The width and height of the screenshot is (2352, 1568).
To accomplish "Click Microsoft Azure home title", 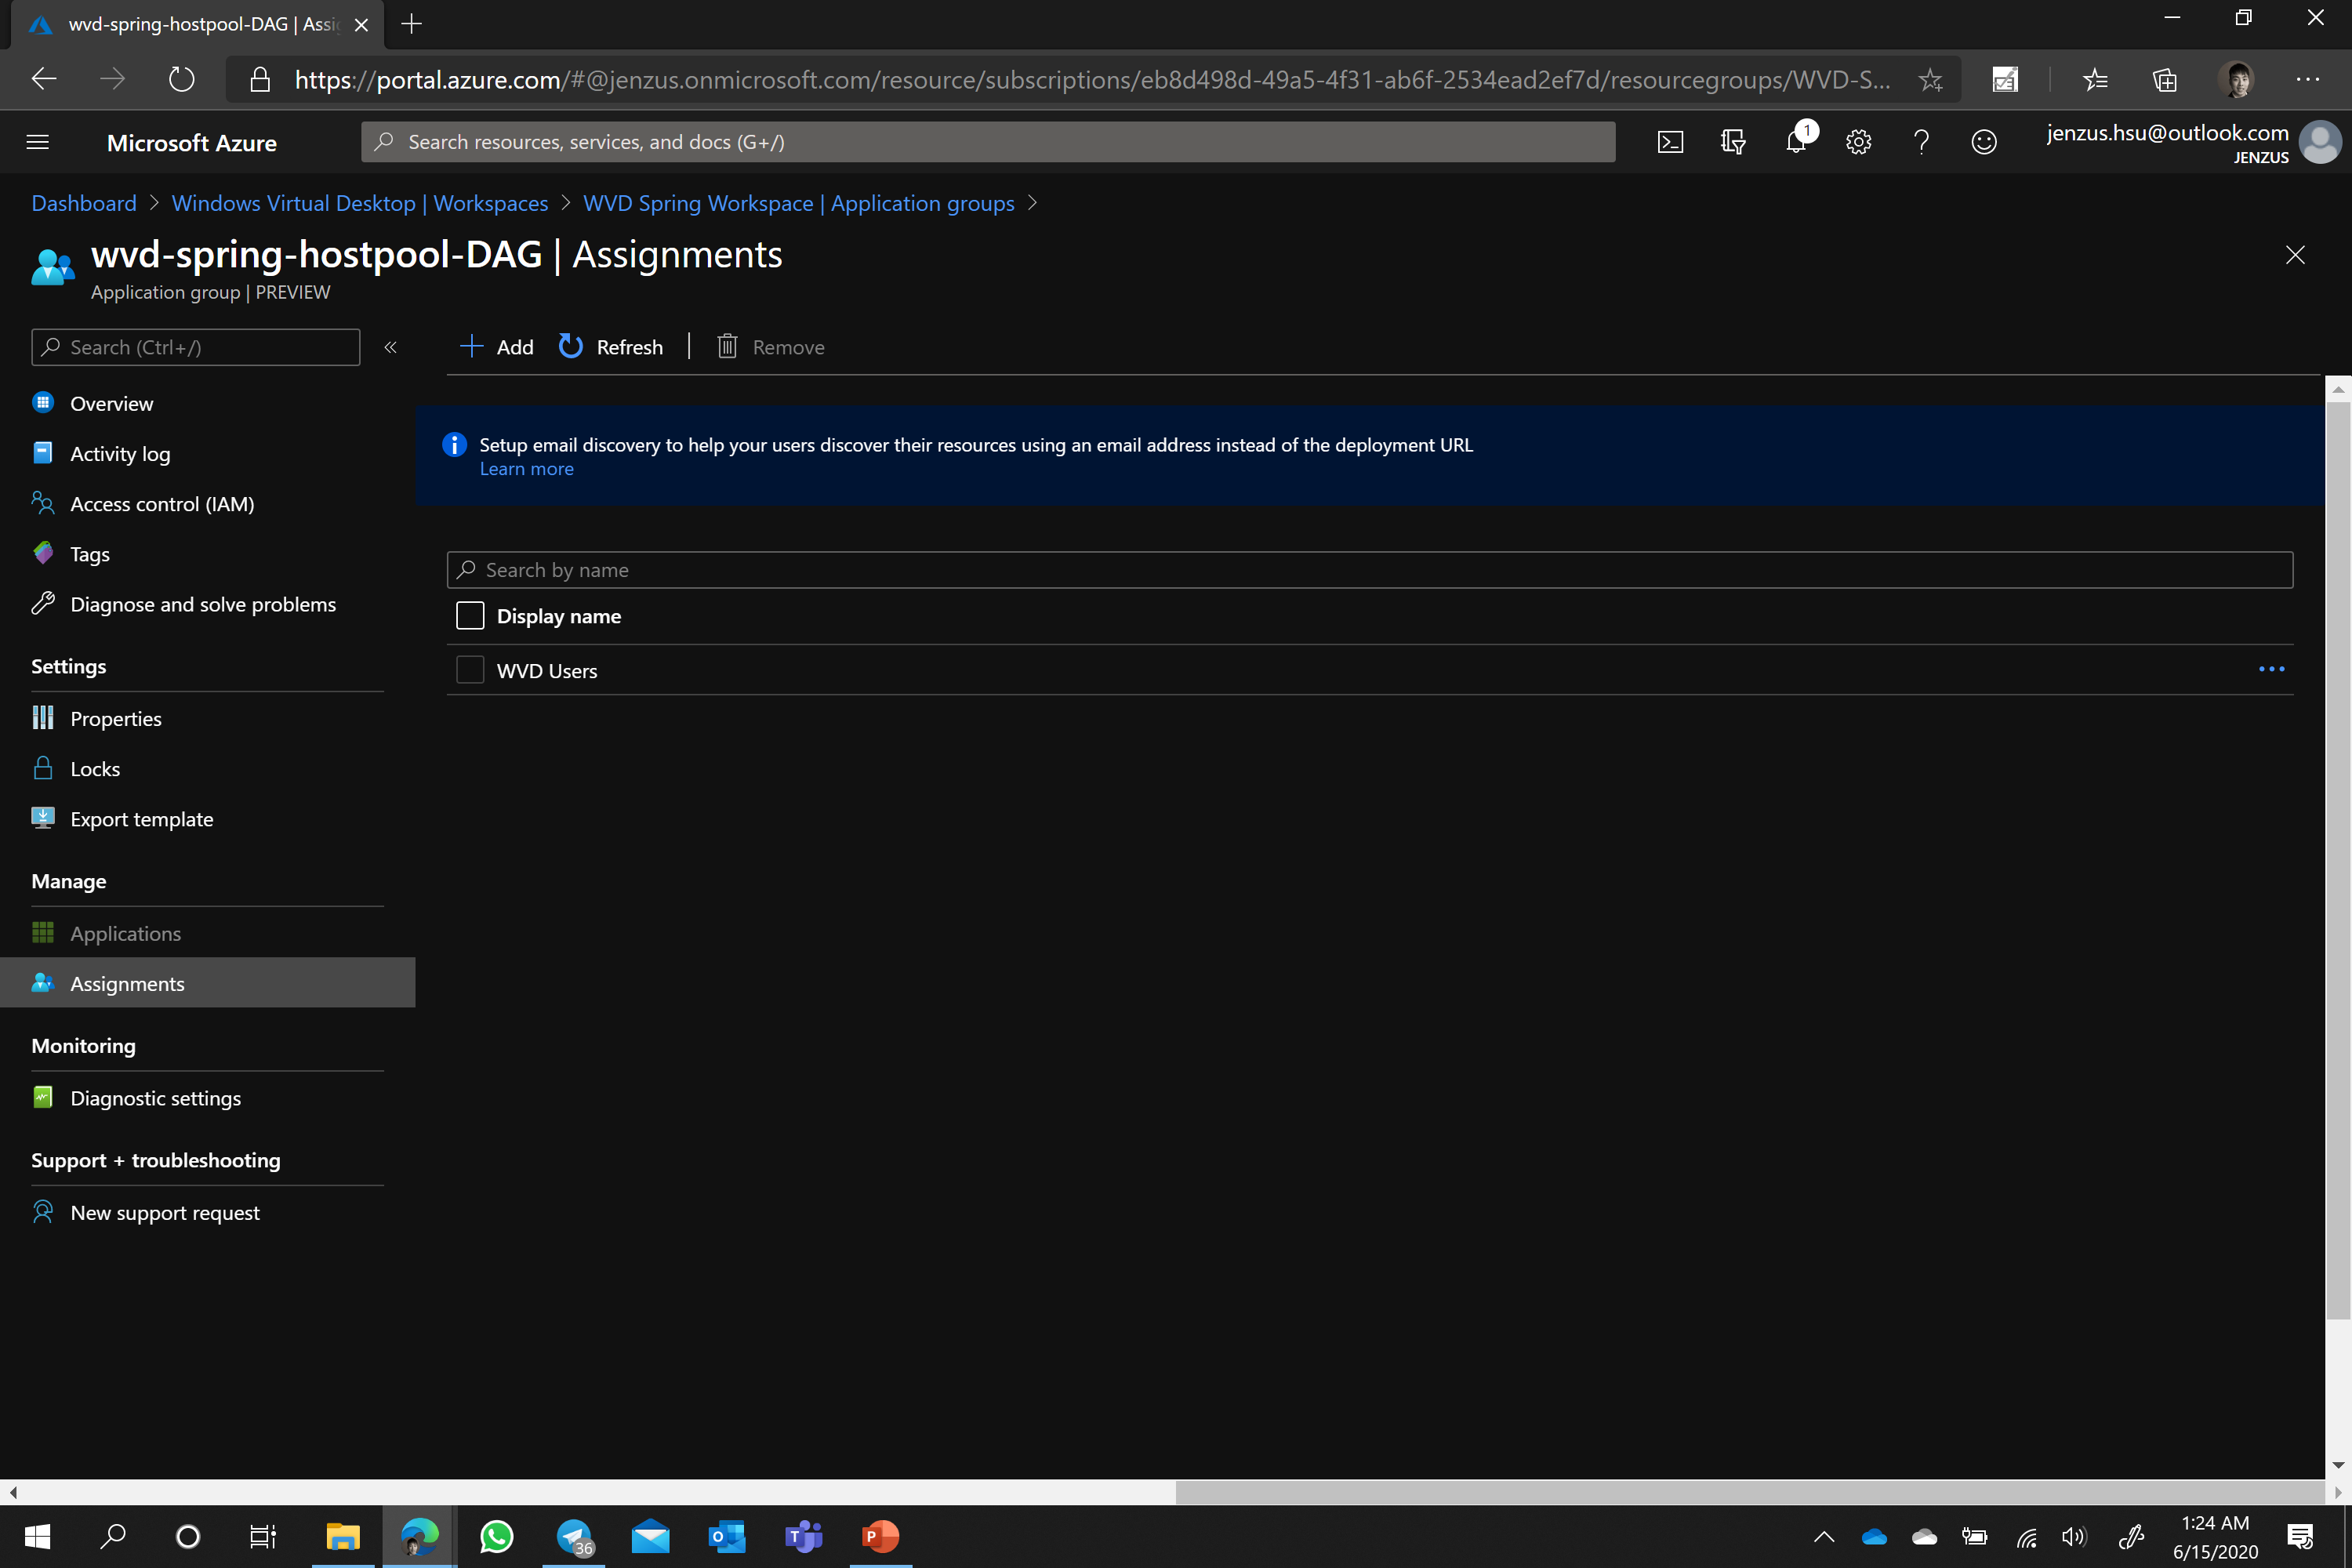I will pyautogui.click(x=191, y=142).
